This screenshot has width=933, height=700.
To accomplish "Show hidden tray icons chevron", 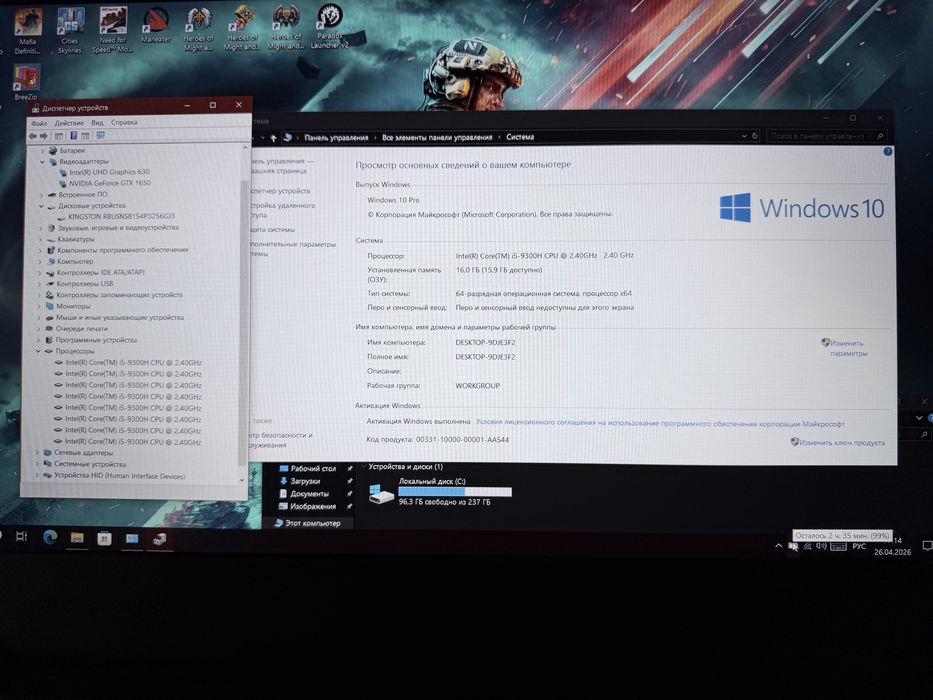I will point(778,546).
